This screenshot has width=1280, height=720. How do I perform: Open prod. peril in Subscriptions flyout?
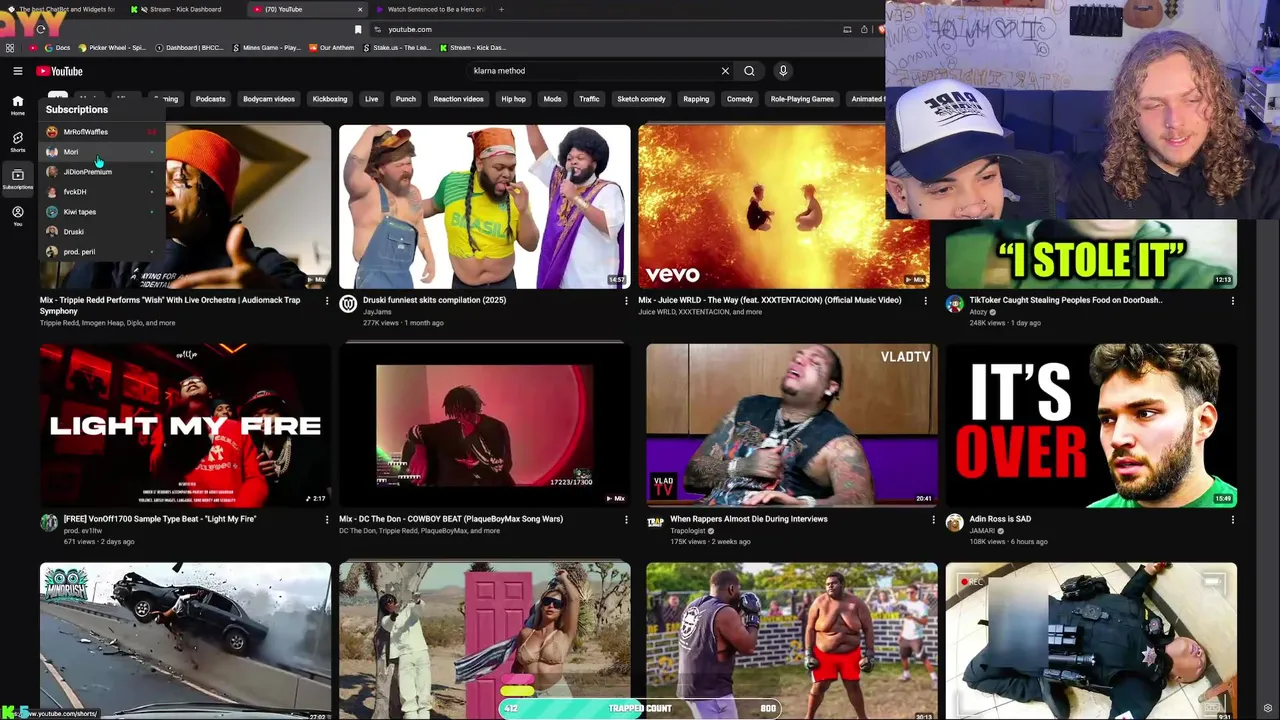click(x=101, y=252)
